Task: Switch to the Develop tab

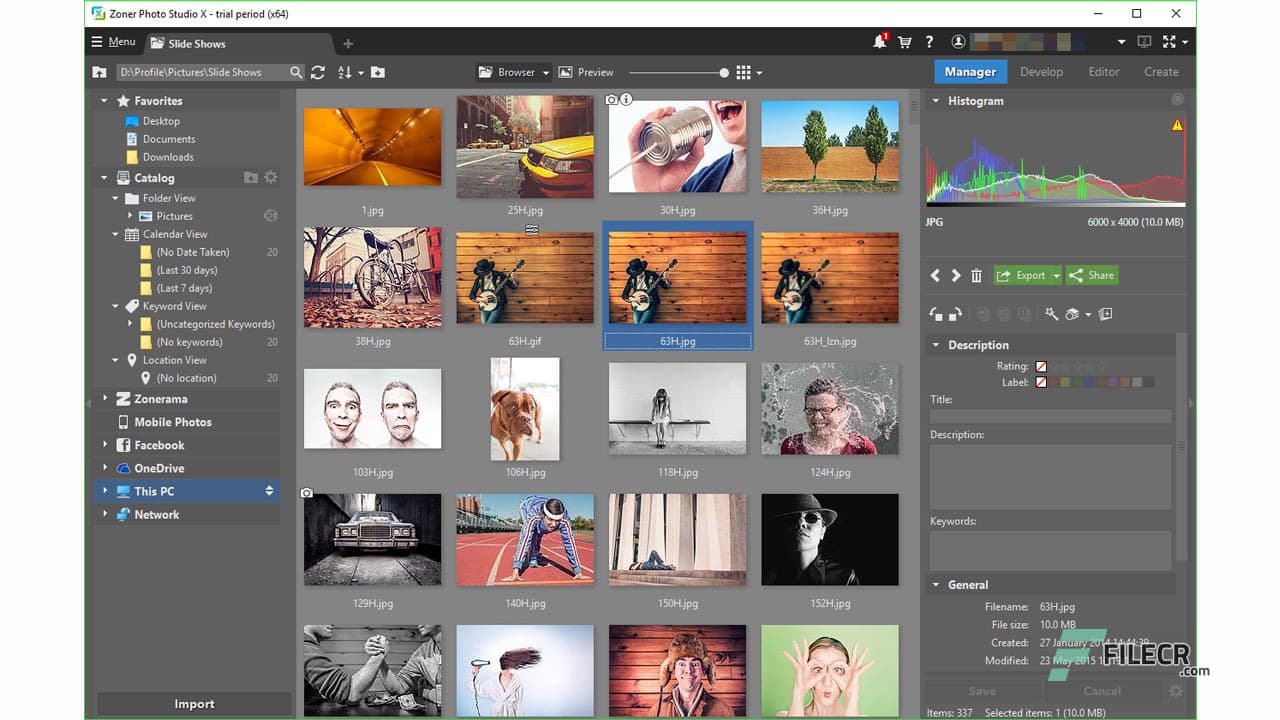Action: pyautogui.click(x=1041, y=71)
